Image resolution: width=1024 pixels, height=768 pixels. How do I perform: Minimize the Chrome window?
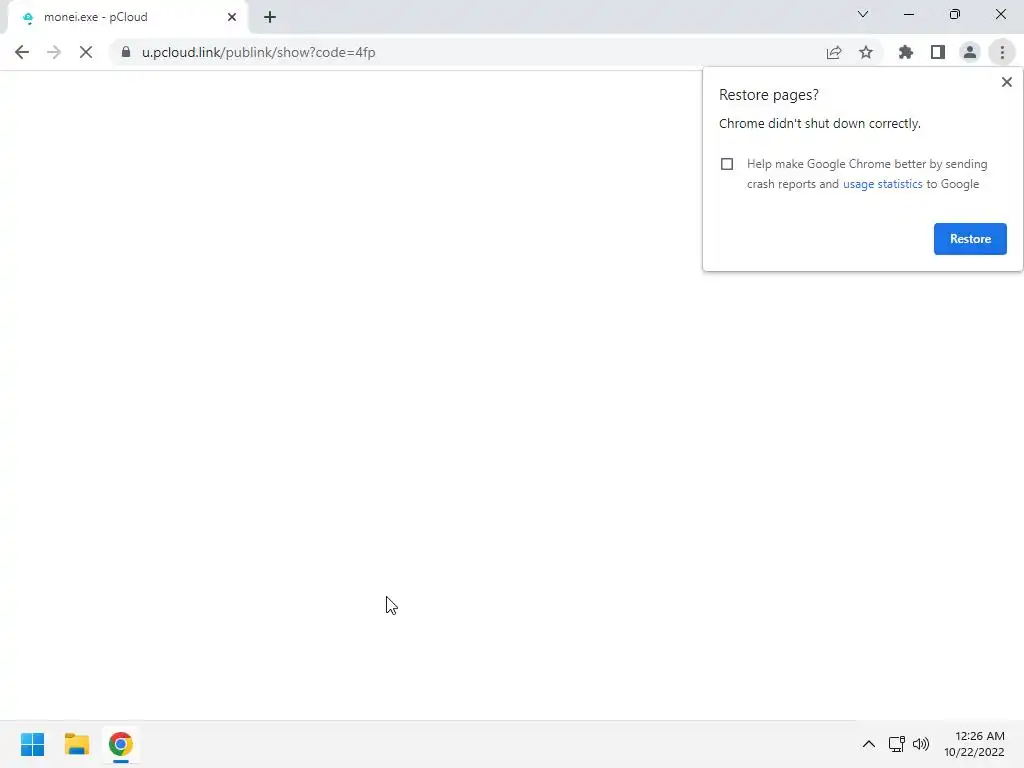point(908,14)
